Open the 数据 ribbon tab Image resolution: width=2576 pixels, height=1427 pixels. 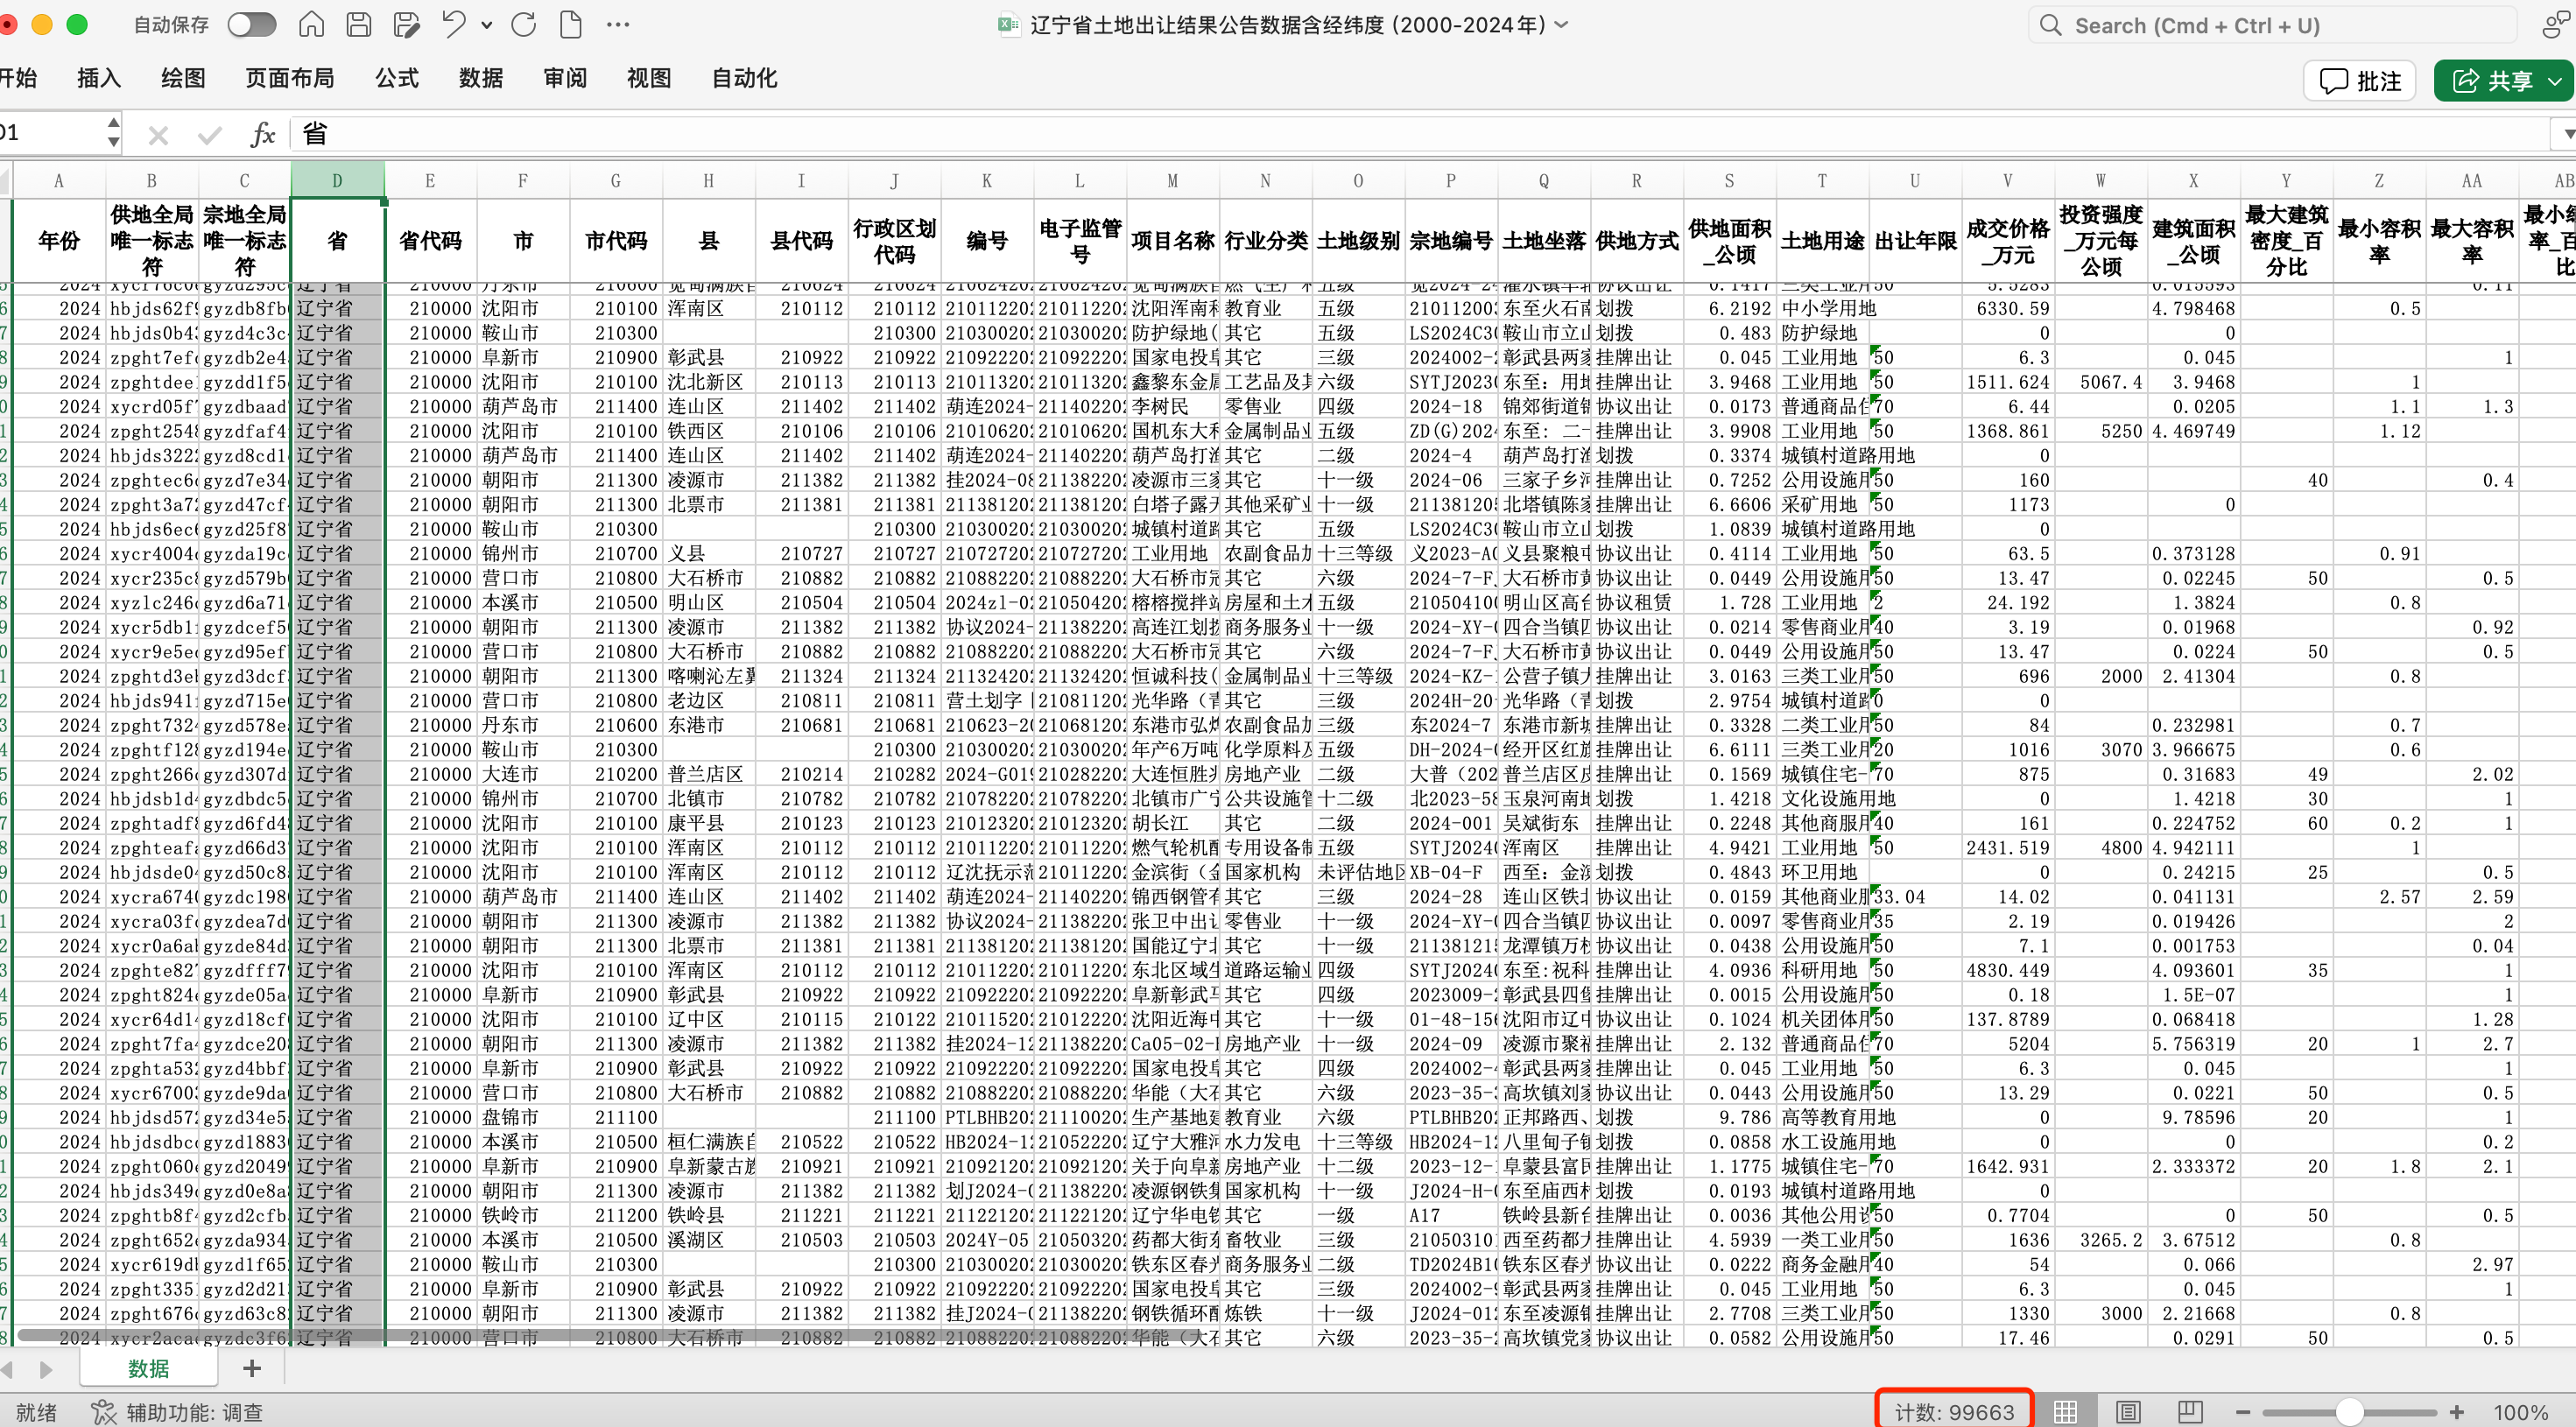pos(481,78)
